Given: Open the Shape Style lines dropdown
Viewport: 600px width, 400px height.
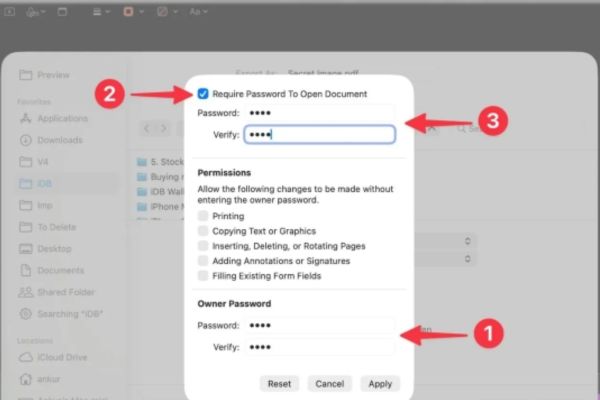Looking at the screenshot, I should [x=101, y=12].
